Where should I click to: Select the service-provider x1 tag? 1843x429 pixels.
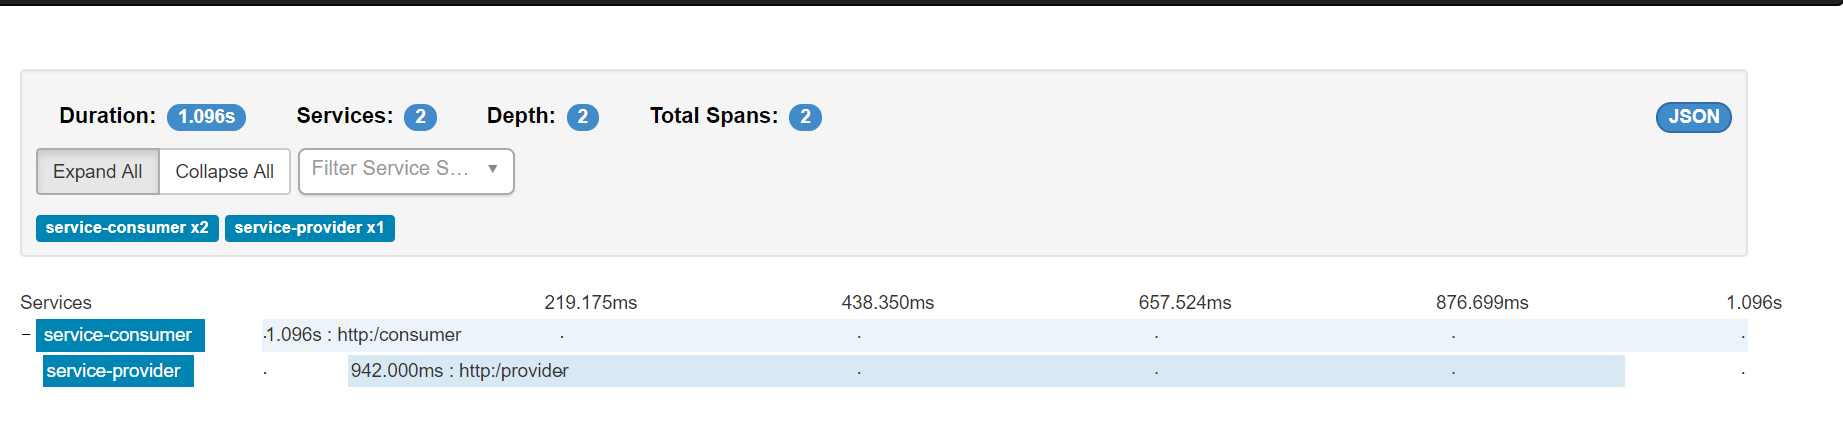point(310,228)
